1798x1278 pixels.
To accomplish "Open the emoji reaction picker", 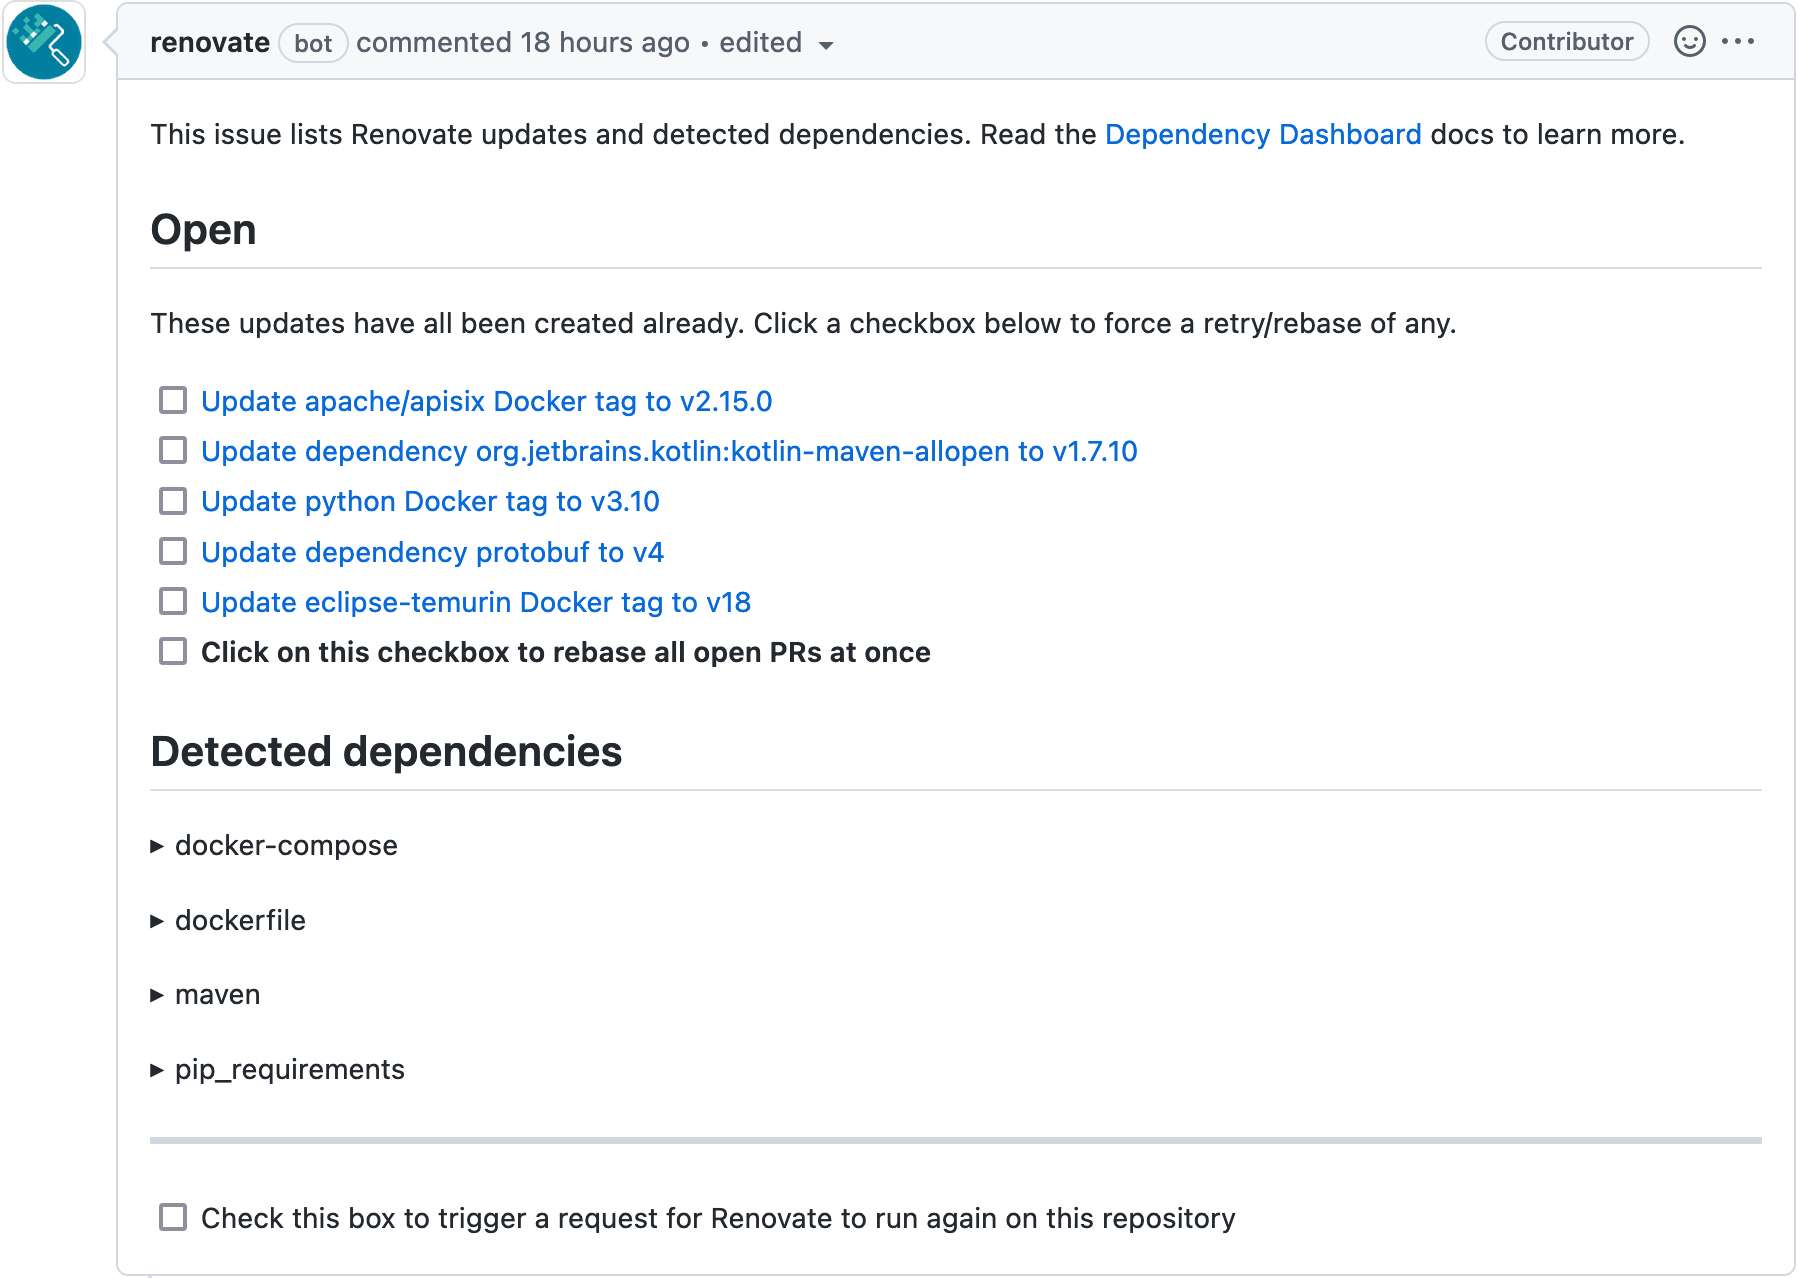I will (x=1689, y=42).
